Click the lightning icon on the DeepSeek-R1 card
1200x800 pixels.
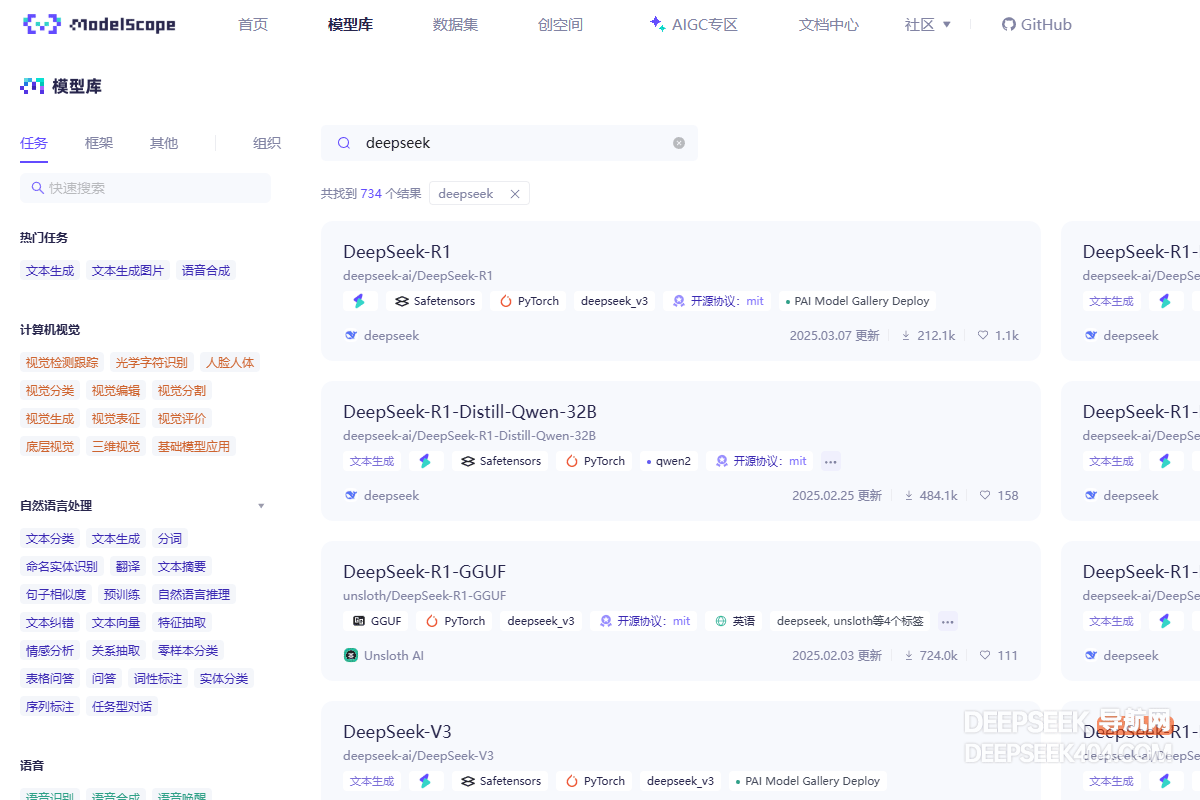pos(359,301)
